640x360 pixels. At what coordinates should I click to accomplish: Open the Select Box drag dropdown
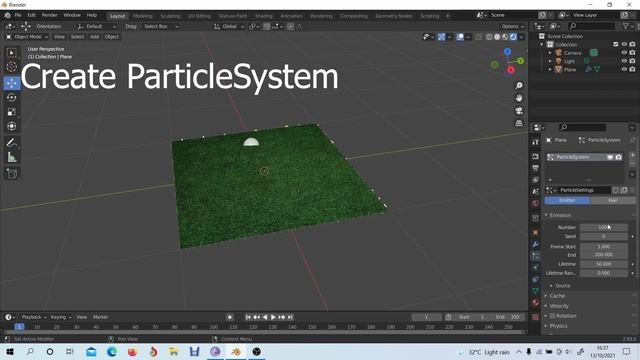tap(161, 27)
